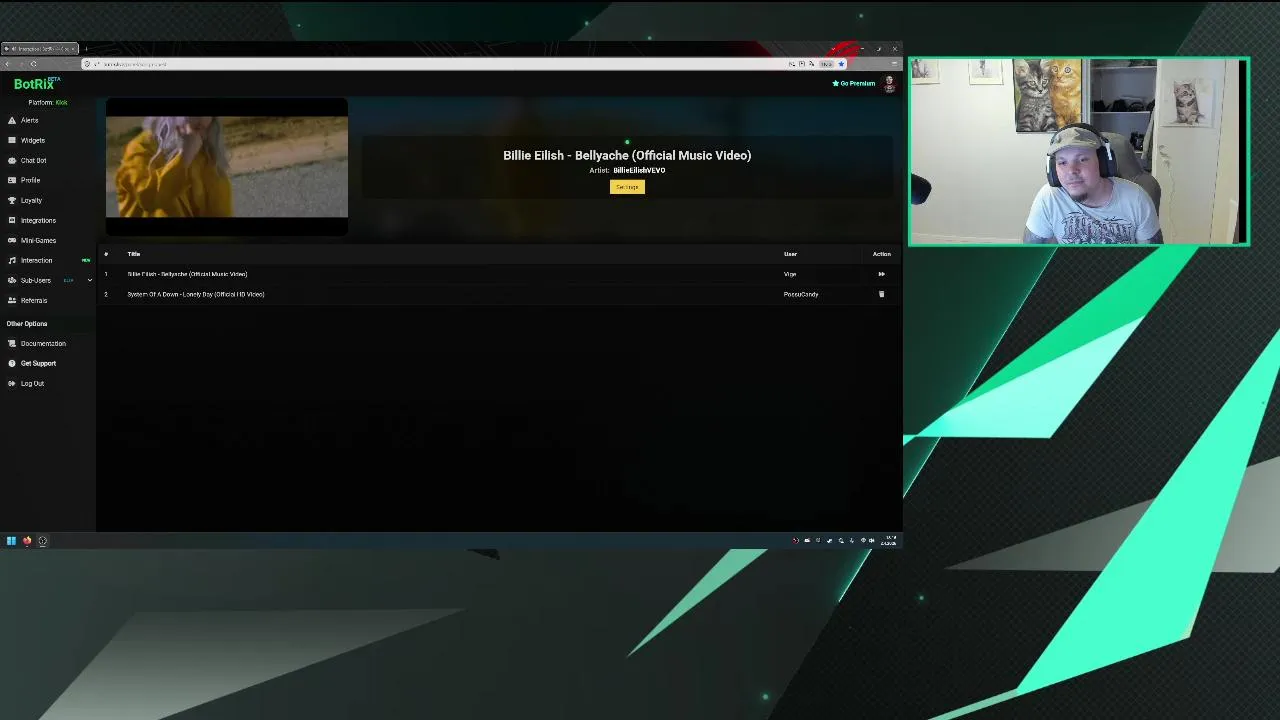Click the Action column header
This screenshot has width=1280, height=720.
(x=881, y=254)
